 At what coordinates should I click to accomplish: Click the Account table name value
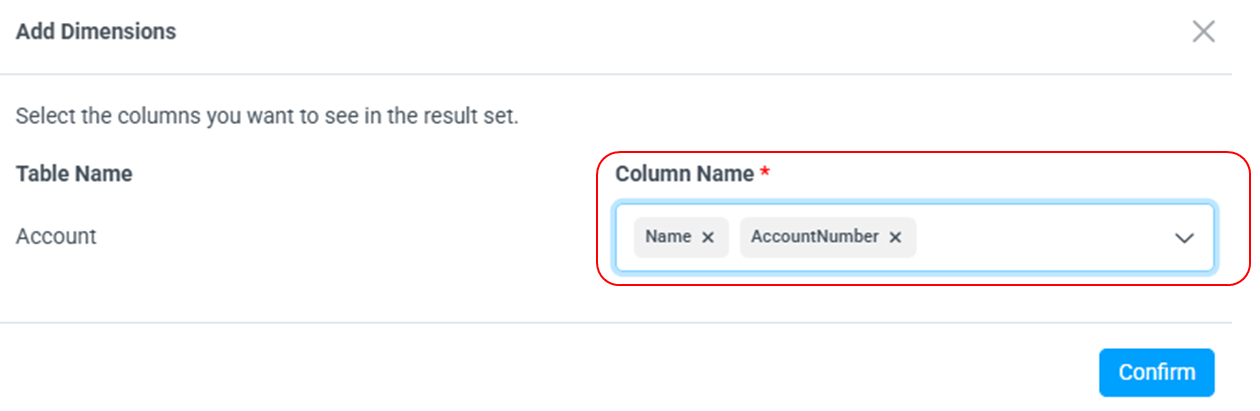click(56, 237)
